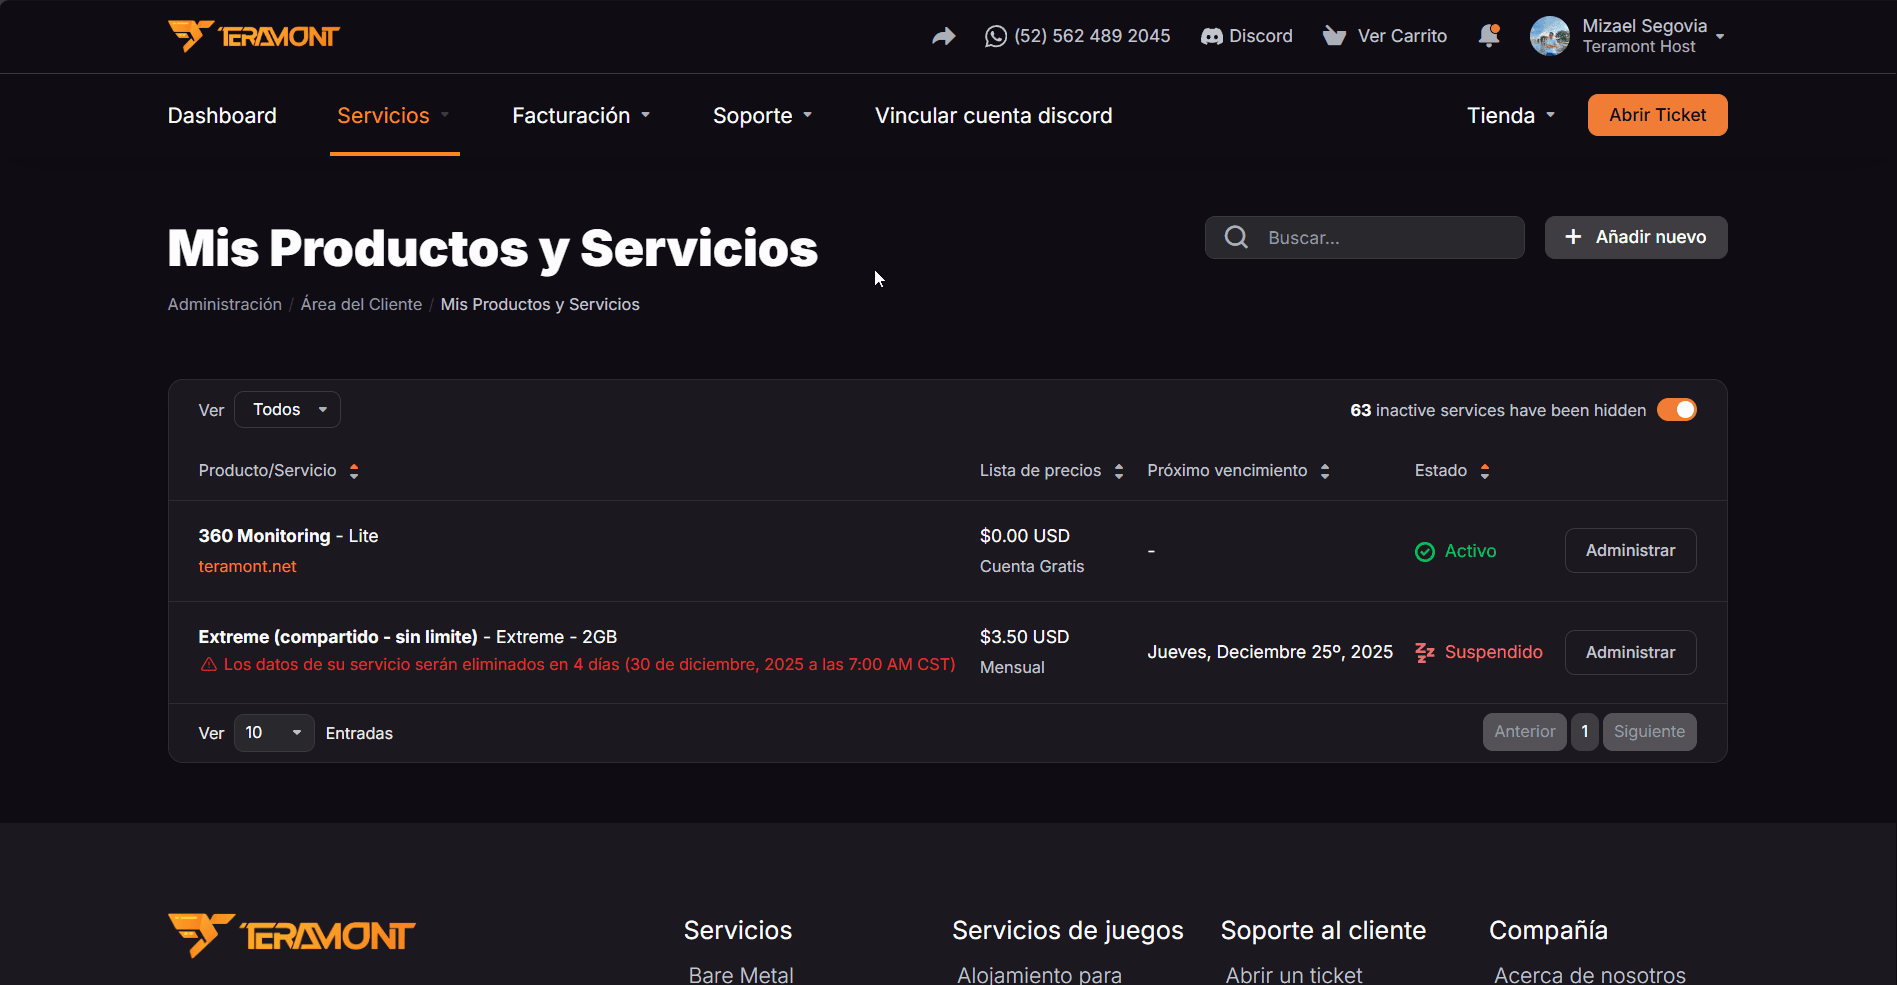Image resolution: width=1897 pixels, height=985 pixels.
Task: Go to Dashboard
Action: click(x=222, y=116)
